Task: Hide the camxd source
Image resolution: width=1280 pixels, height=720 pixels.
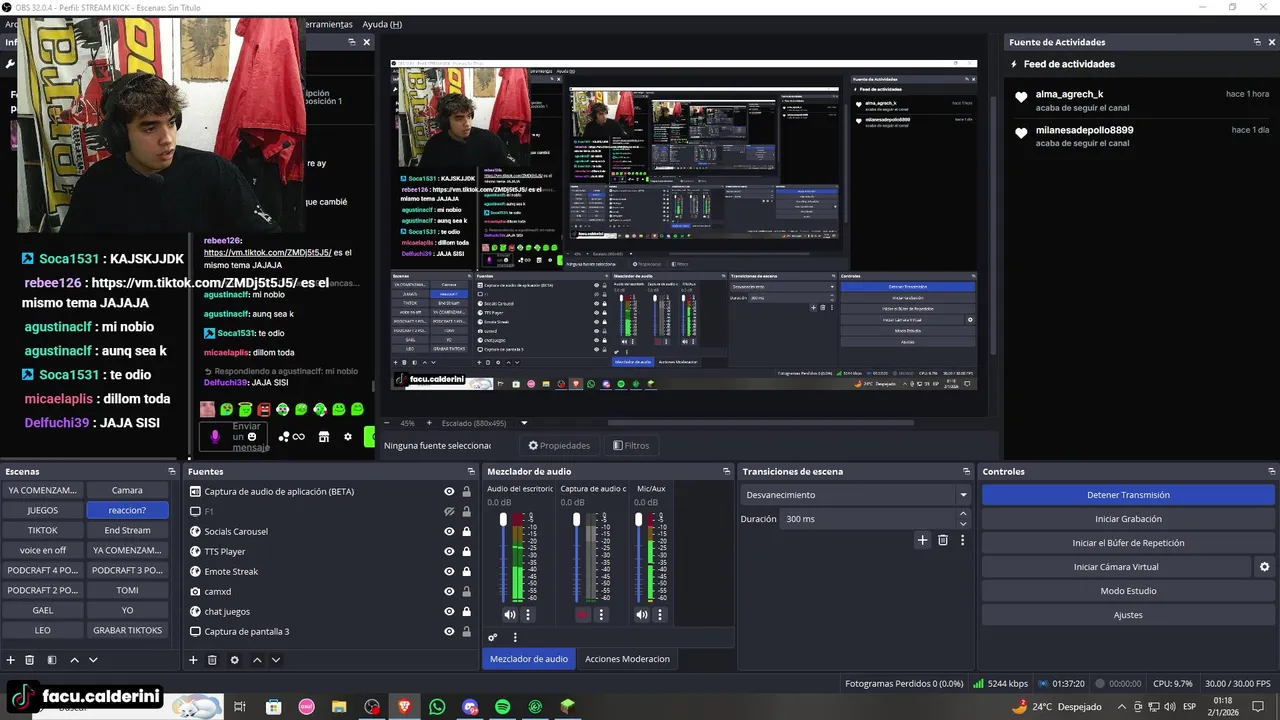Action: (449, 592)
